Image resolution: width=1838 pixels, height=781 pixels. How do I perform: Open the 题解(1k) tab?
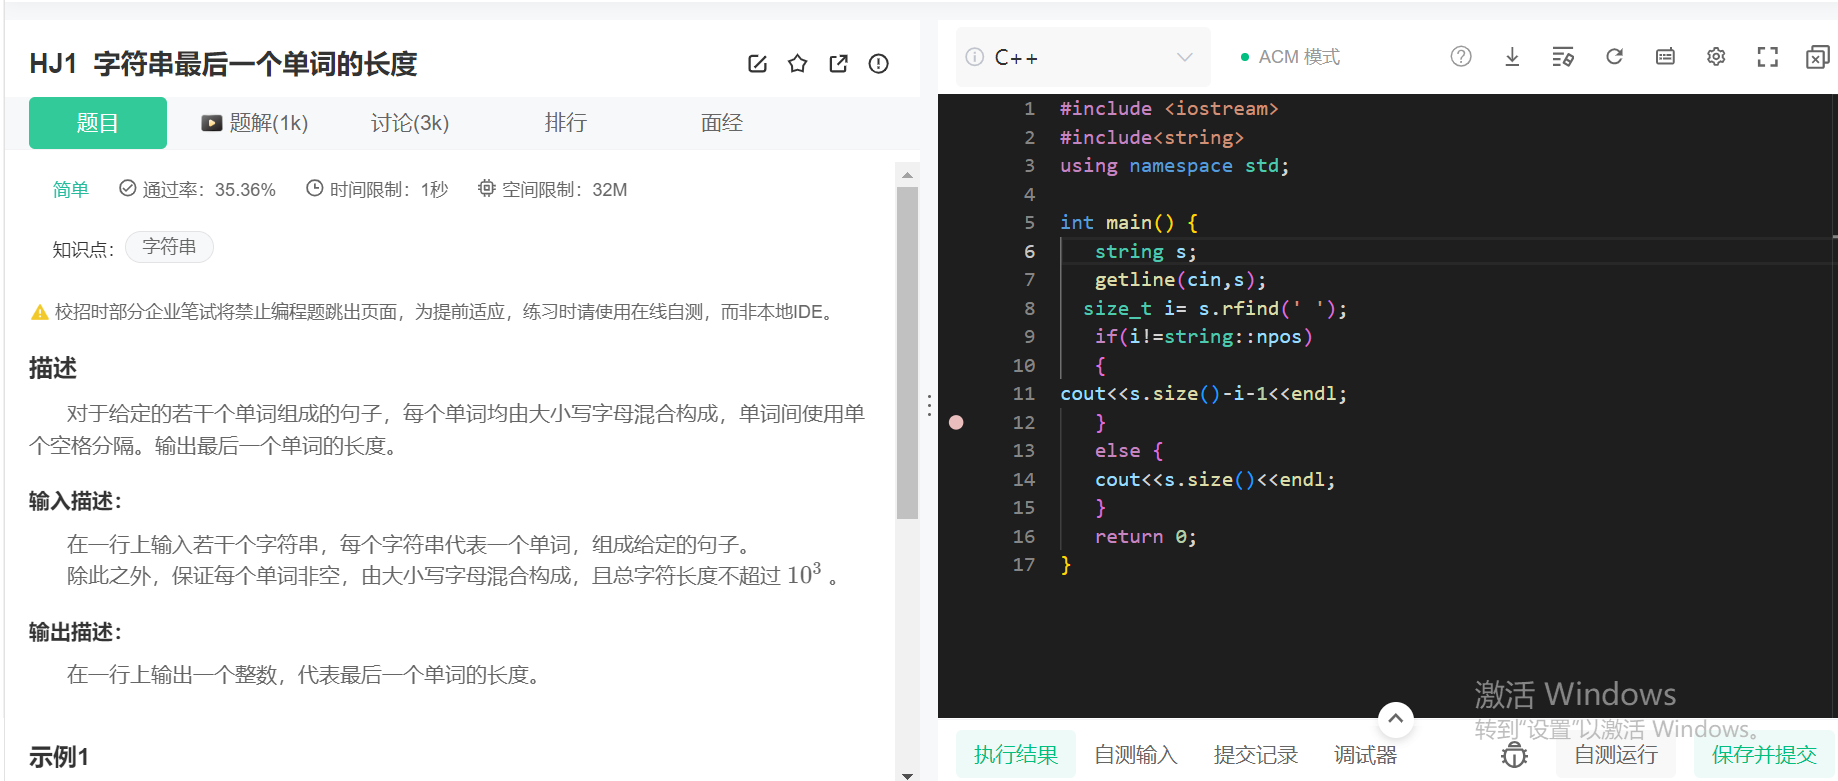pyautogui.click(x=255, y=123)
